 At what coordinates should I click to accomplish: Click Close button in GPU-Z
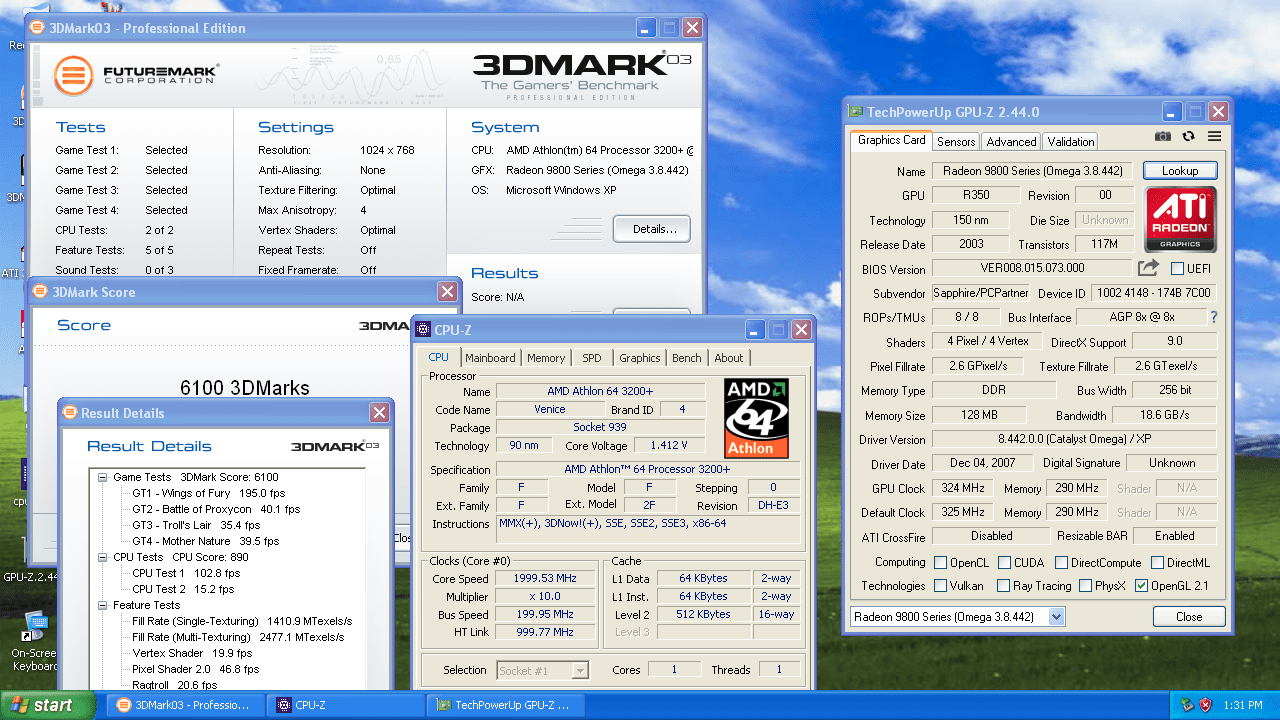1189,617
